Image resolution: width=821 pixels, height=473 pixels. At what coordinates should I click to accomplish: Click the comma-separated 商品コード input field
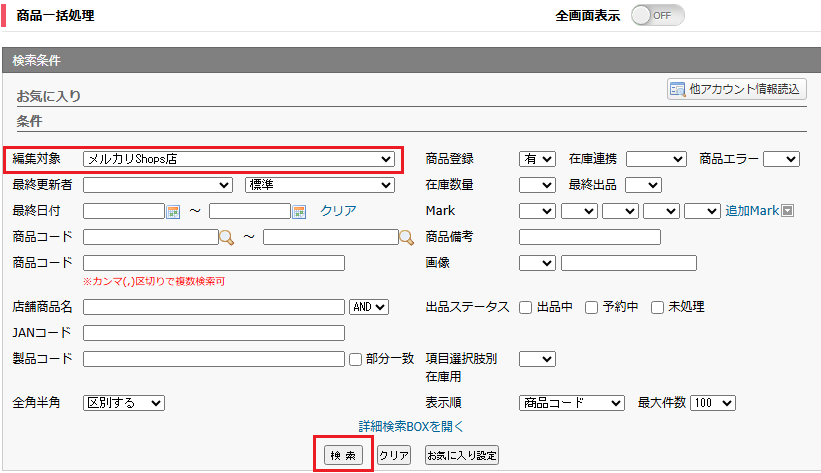(x=214, y=263)
